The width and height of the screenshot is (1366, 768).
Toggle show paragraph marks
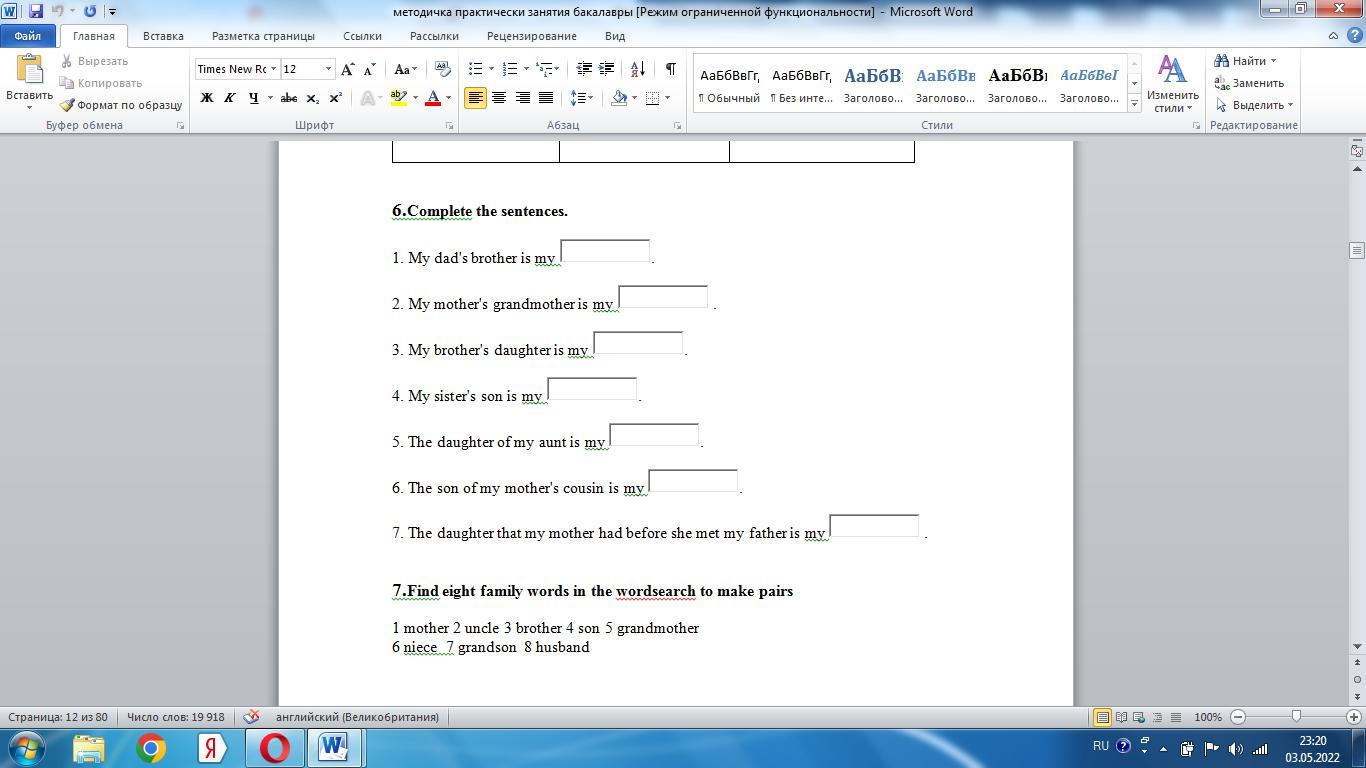(670, 69)
